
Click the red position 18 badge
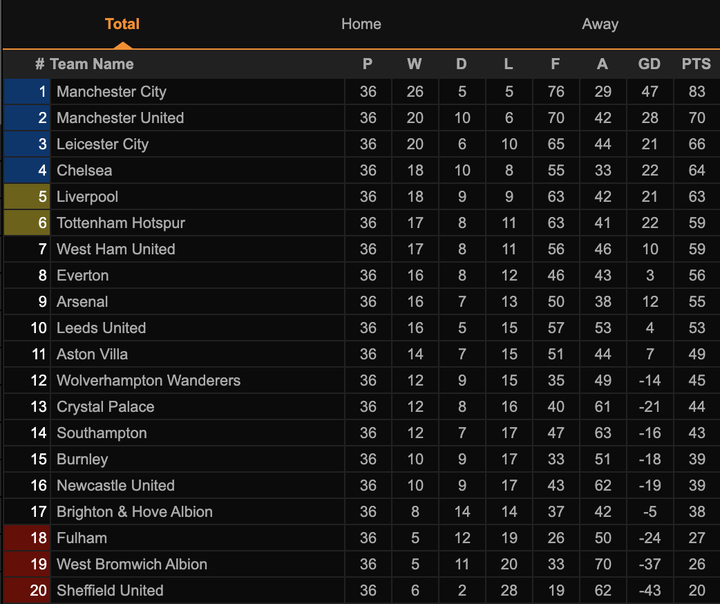click(27, 538)
